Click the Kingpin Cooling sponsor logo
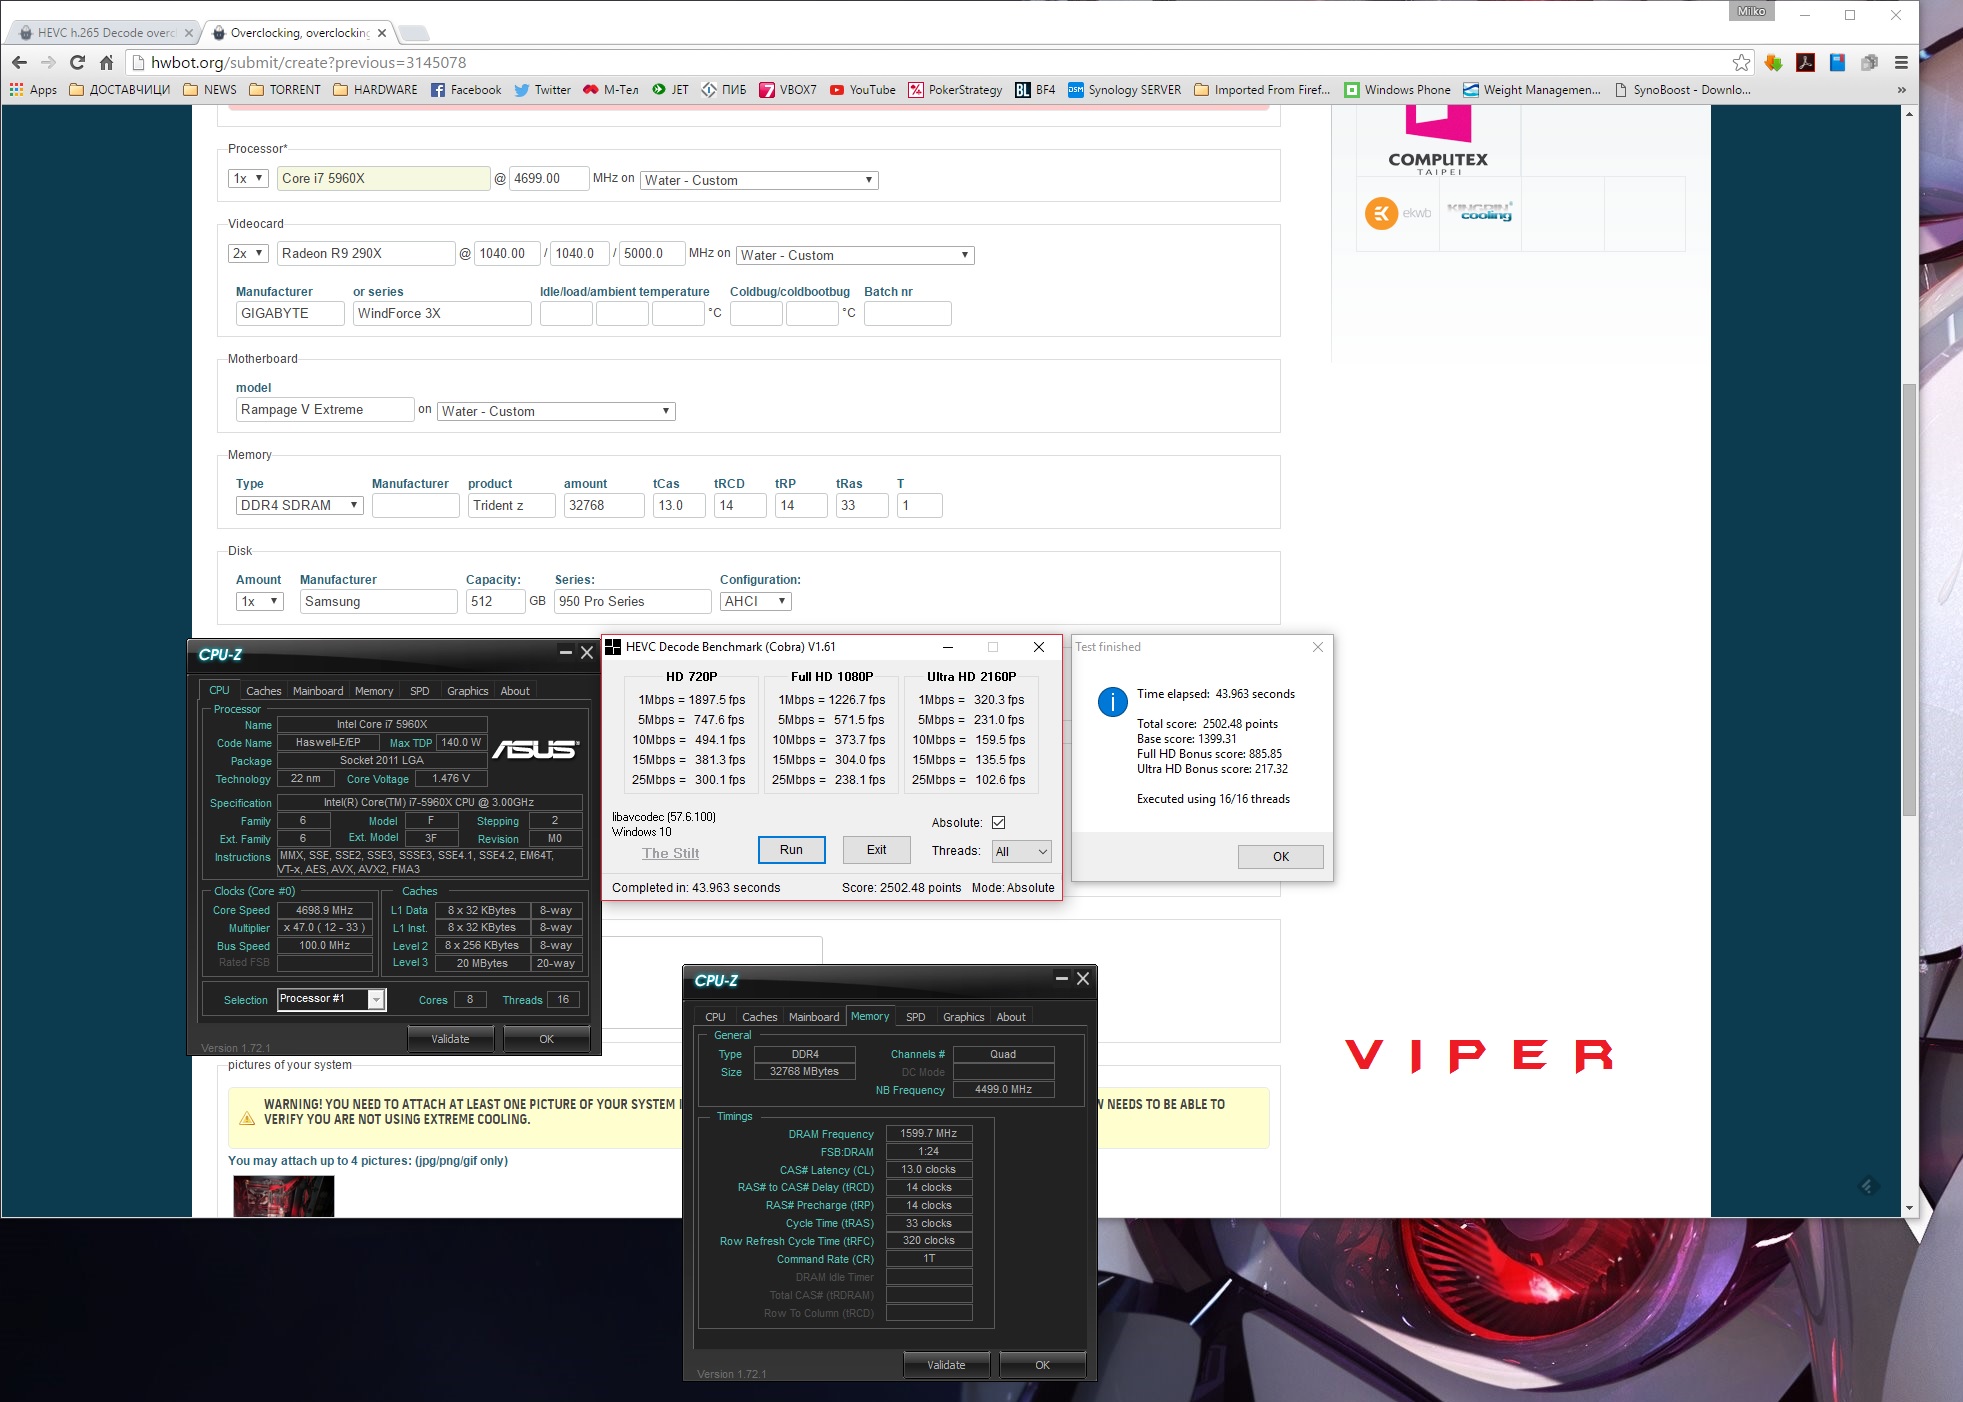 [x=1480, y=211]
